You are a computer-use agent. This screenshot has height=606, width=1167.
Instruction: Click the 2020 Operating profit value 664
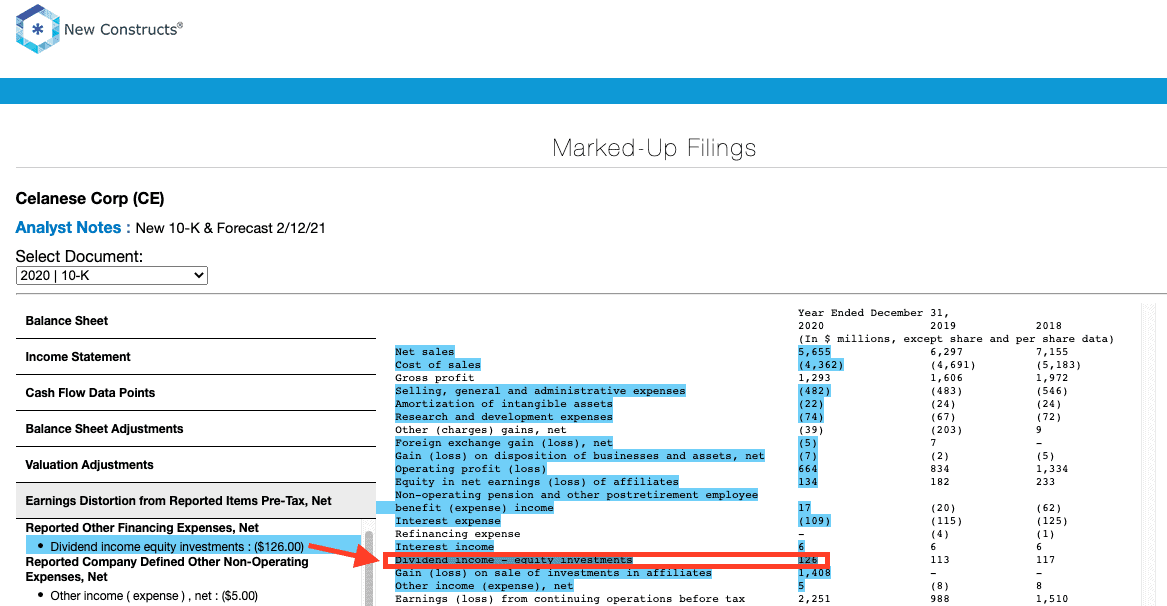coord(808,469)
